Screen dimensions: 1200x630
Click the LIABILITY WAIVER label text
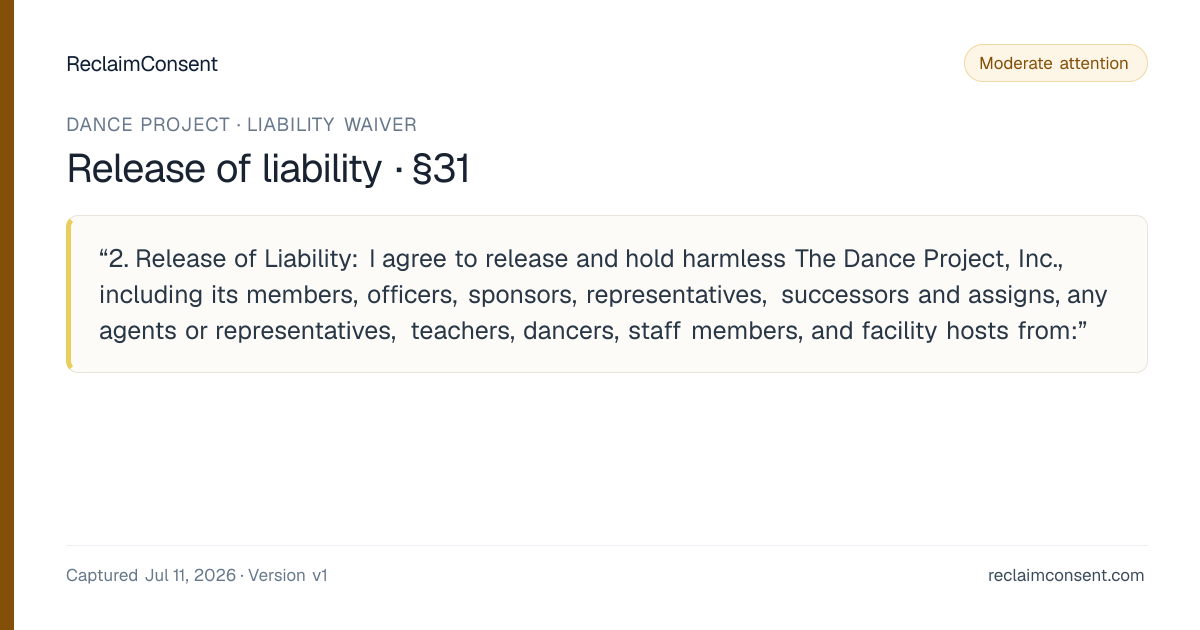(x=332, y=125)
